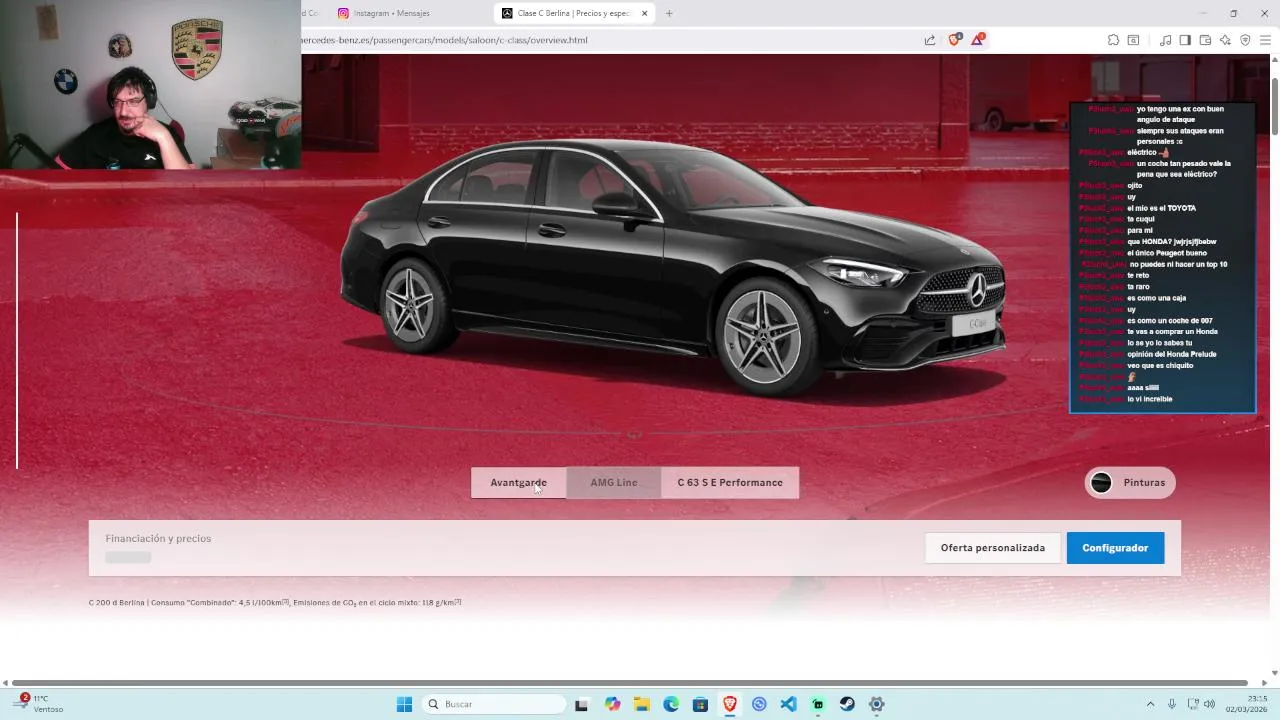Image resolution: width=1280 pixels, height=720 pixels.
Task: Select the Avantgarde line
Action: coord(518,483)
